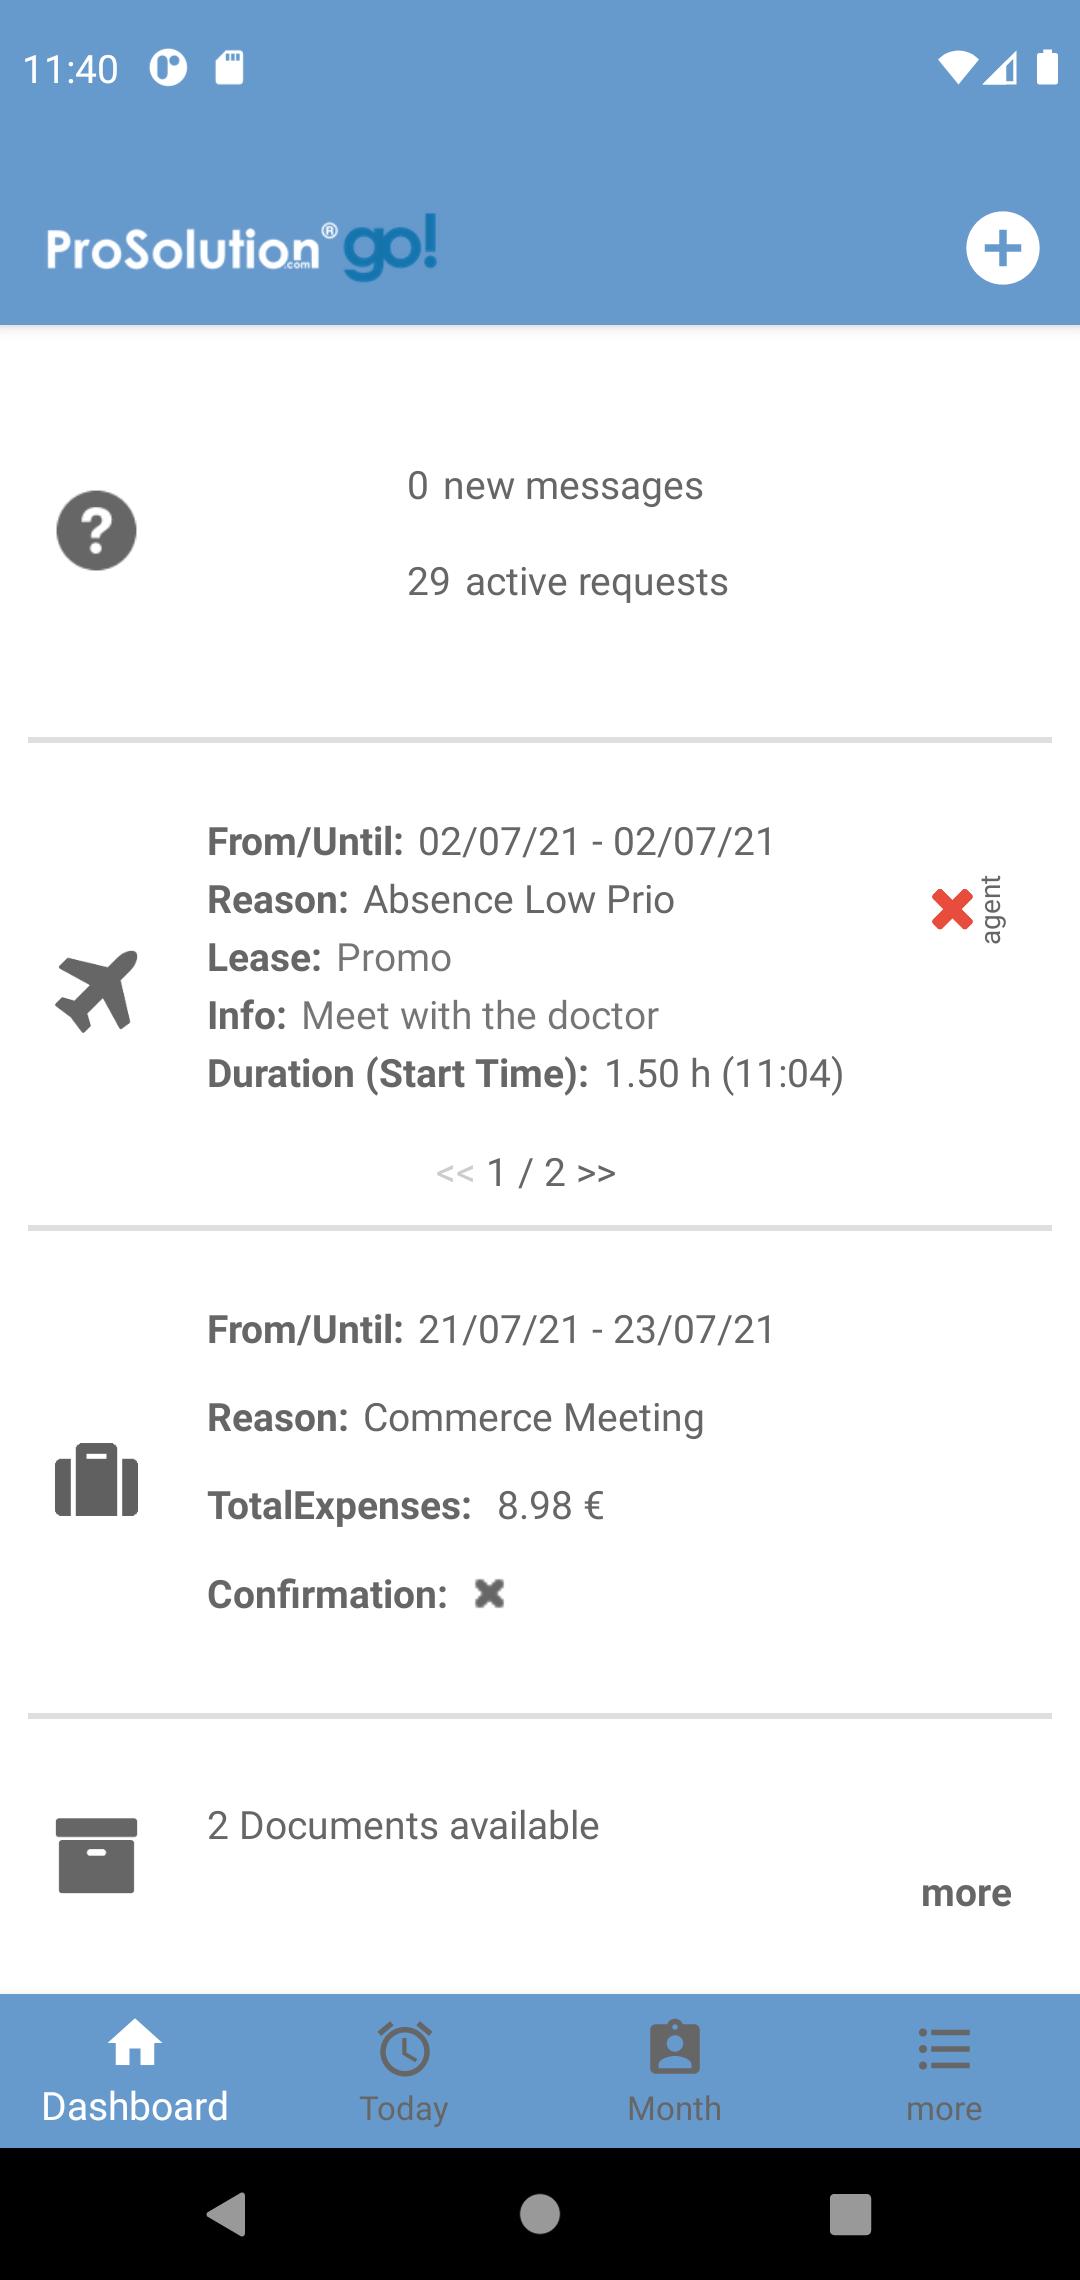The image size is (1080, 2280).
Task: Go to next absence with >> arrows
Action: [x=596, y=1172]
